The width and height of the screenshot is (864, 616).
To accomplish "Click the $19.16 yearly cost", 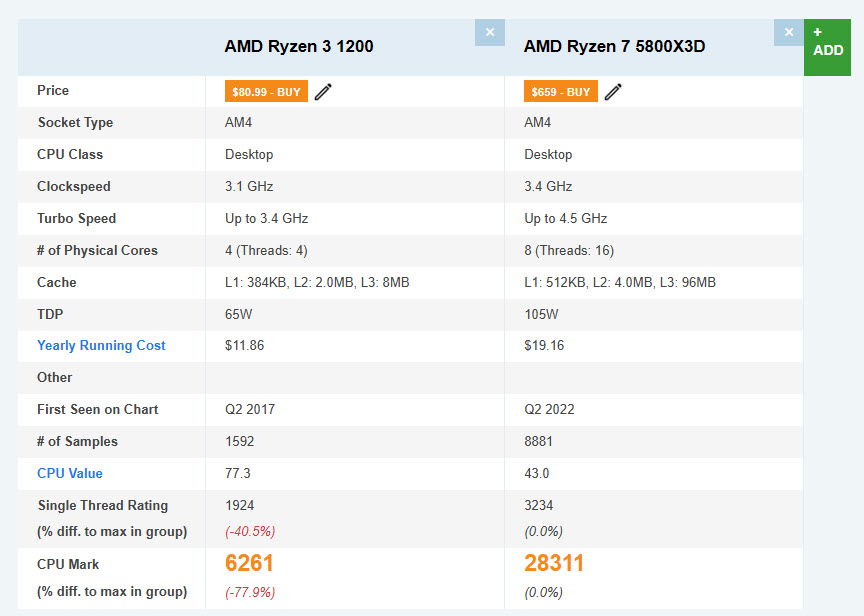I will point(544,345).
